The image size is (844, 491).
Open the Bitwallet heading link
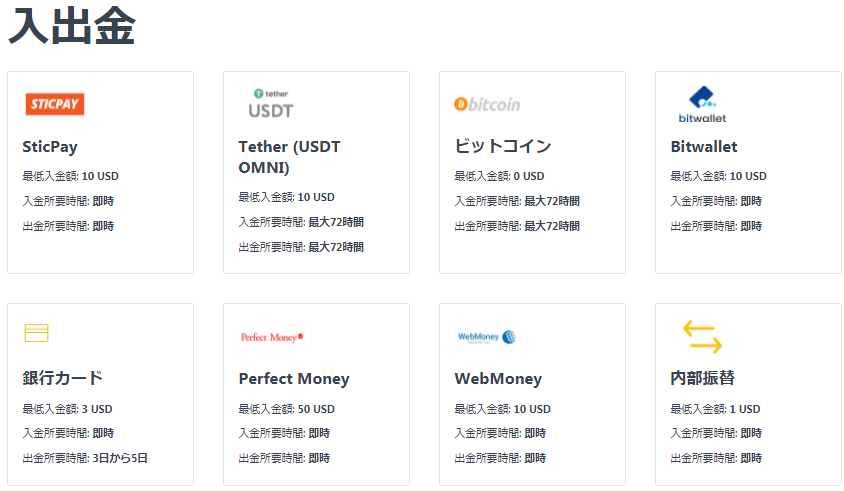click(704, 146)
